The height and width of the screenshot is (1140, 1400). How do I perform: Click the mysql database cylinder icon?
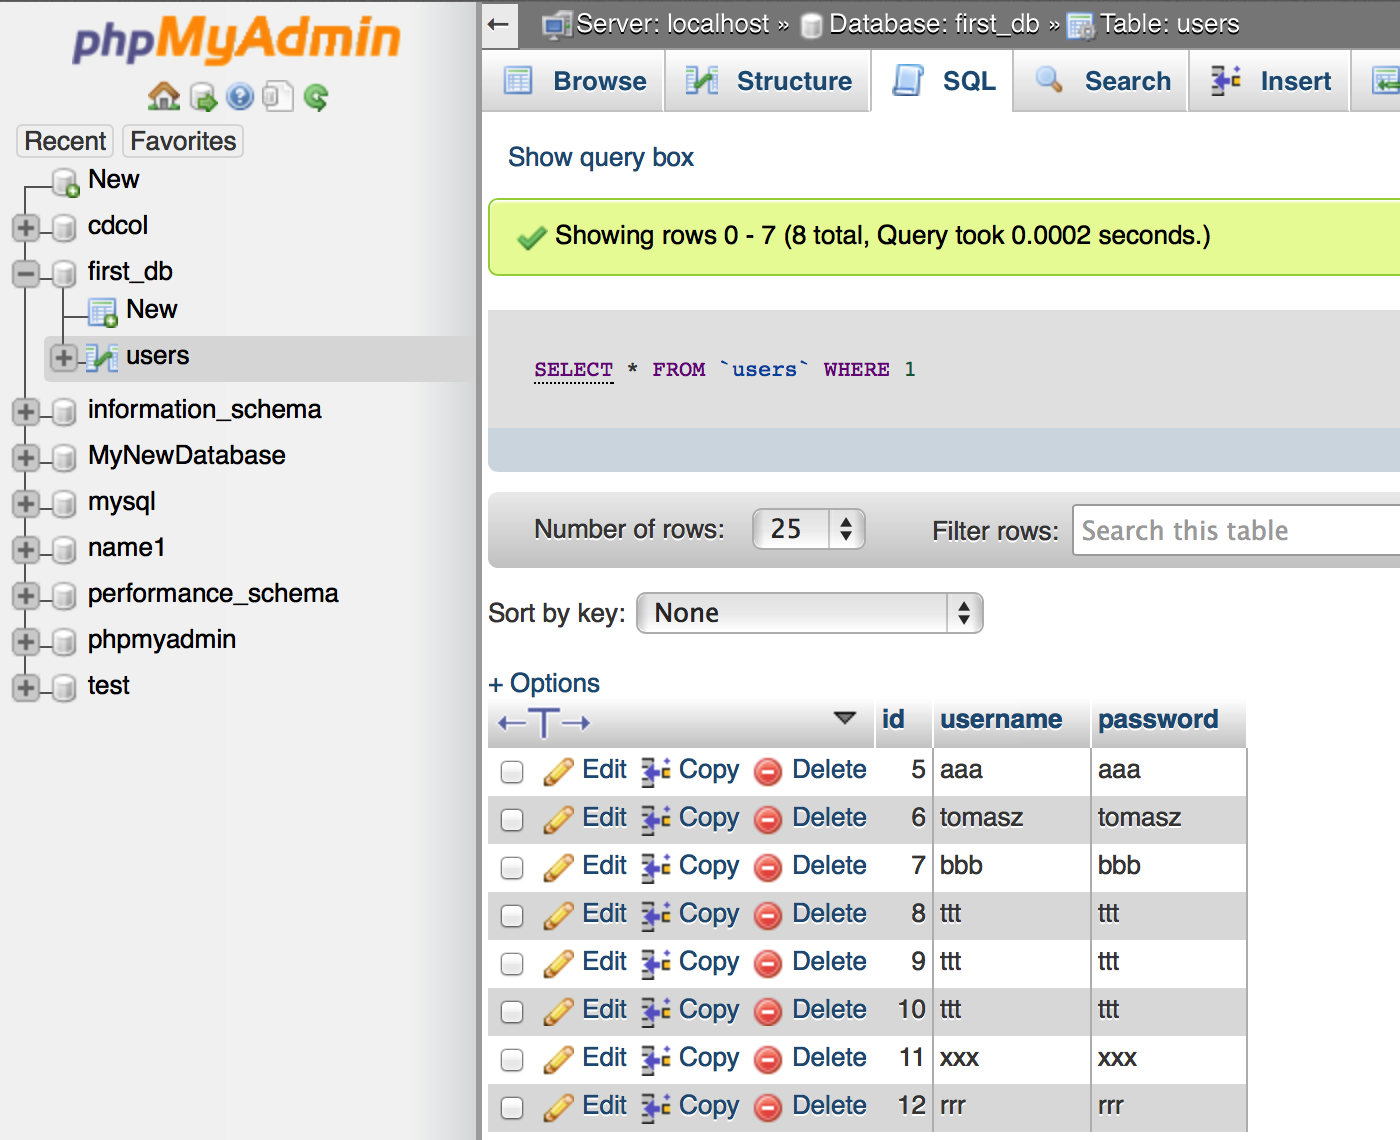tap(64, 504)
